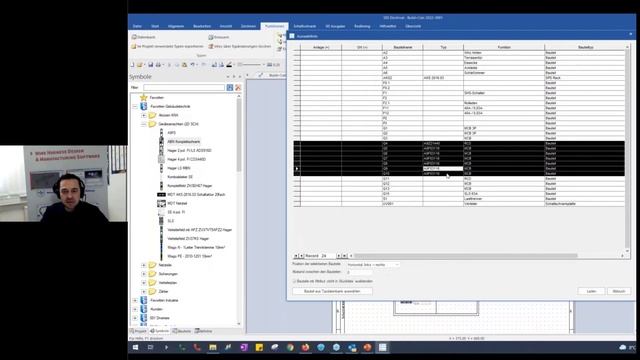This screenshot has width=640, height=360.
Task: Expand the Favoriten Industrie node
Action: (x=135, y=300)
